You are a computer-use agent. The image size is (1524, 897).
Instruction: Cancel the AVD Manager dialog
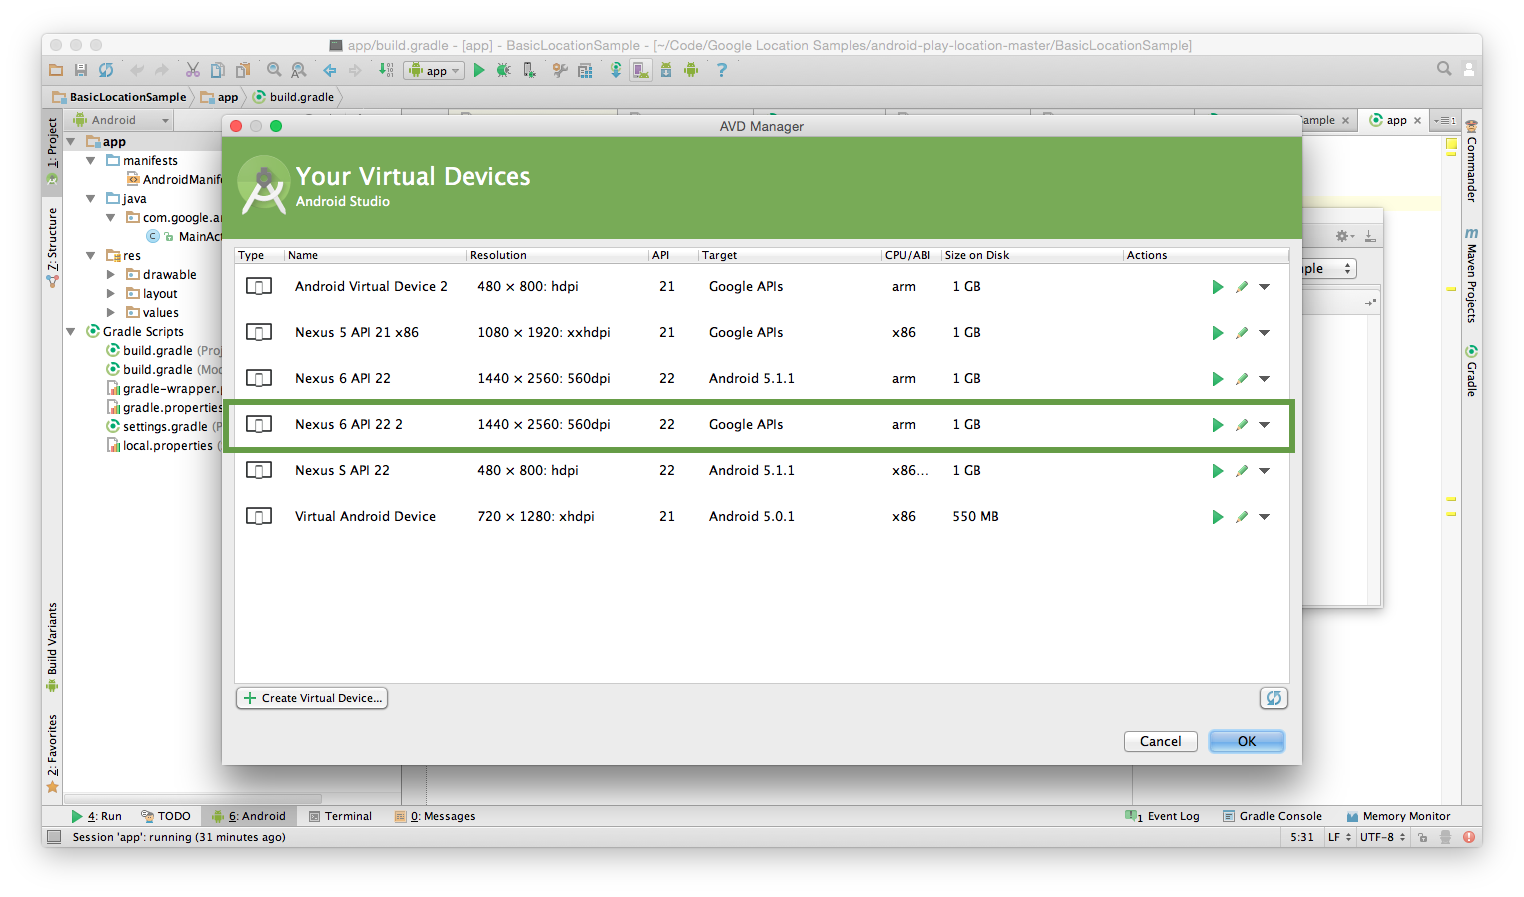coord(1160,741)
